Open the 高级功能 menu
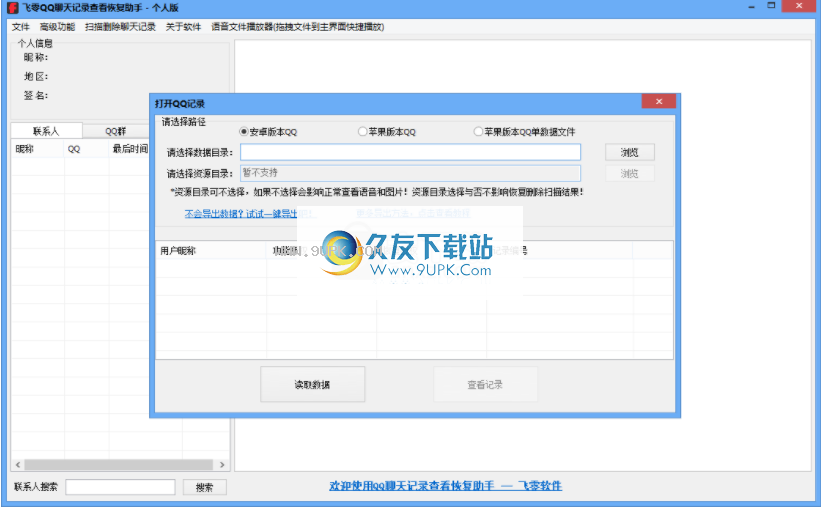821x507 pixels. tap(57, 27)
